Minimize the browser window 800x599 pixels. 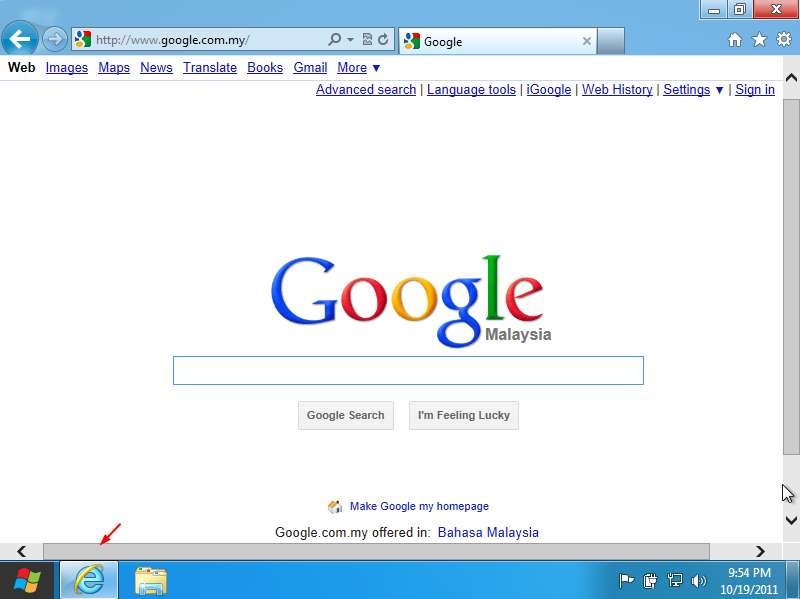[x=714, y=10]
